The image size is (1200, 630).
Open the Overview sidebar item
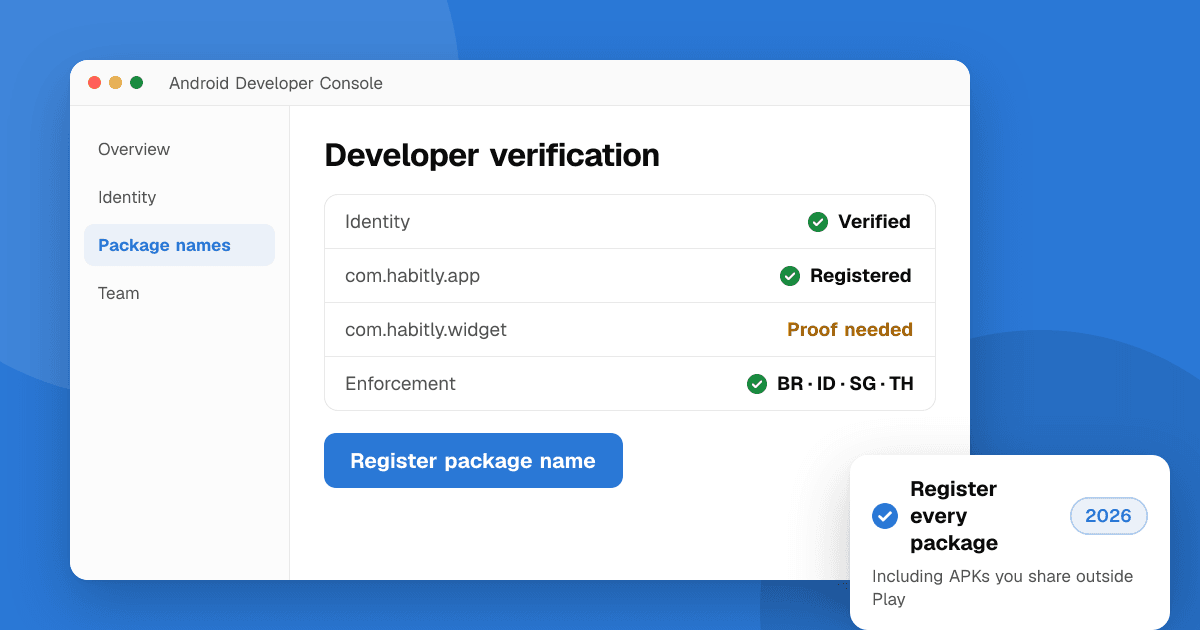pyautogui.click(x=179, y=149)
